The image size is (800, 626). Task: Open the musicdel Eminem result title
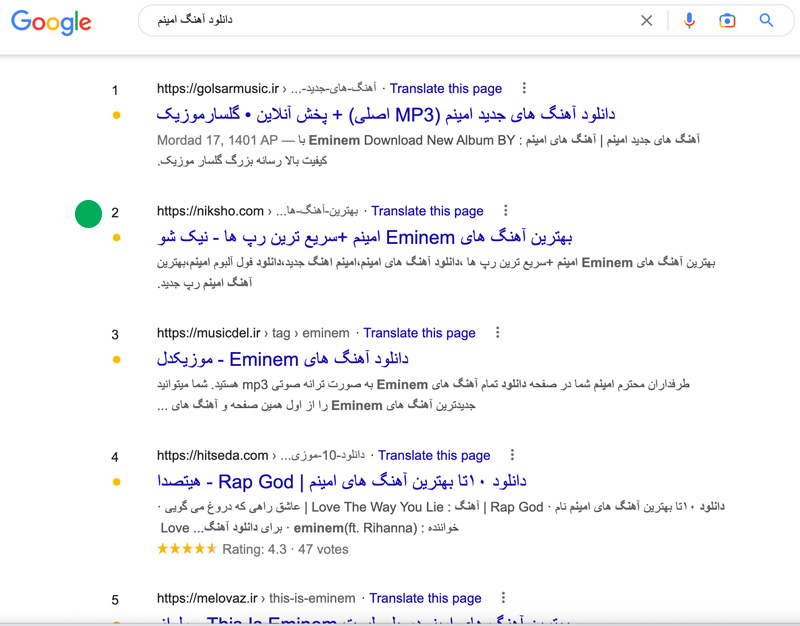[x=283, y=359]
